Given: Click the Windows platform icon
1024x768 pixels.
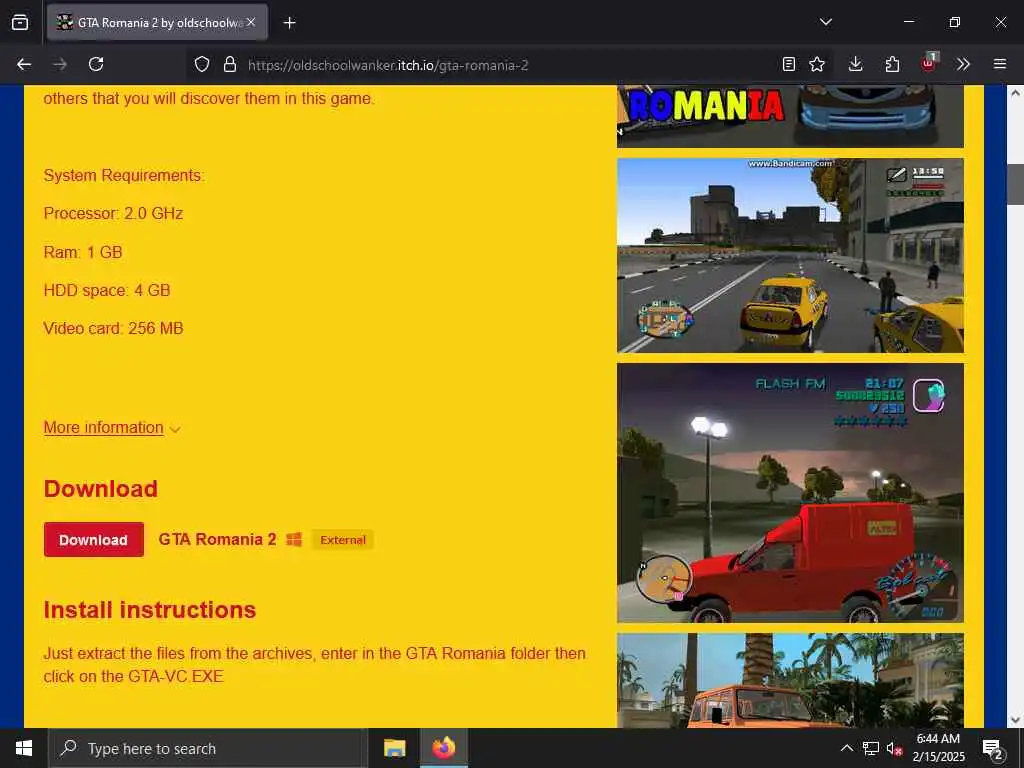Looking at the screenshot, I should [x=294, y=539].
